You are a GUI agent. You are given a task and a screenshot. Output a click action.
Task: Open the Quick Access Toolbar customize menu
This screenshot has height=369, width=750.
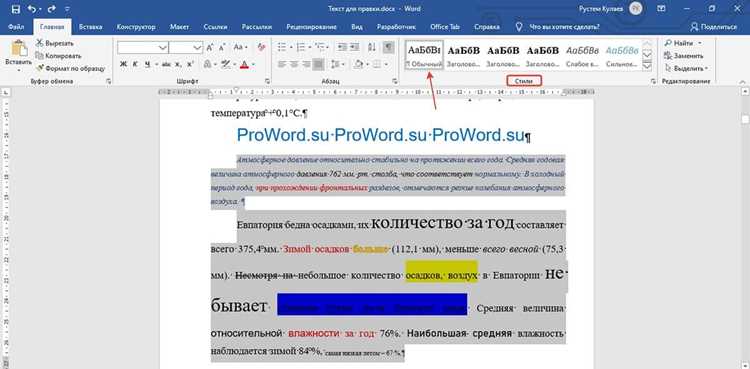[x=67, y=9]
